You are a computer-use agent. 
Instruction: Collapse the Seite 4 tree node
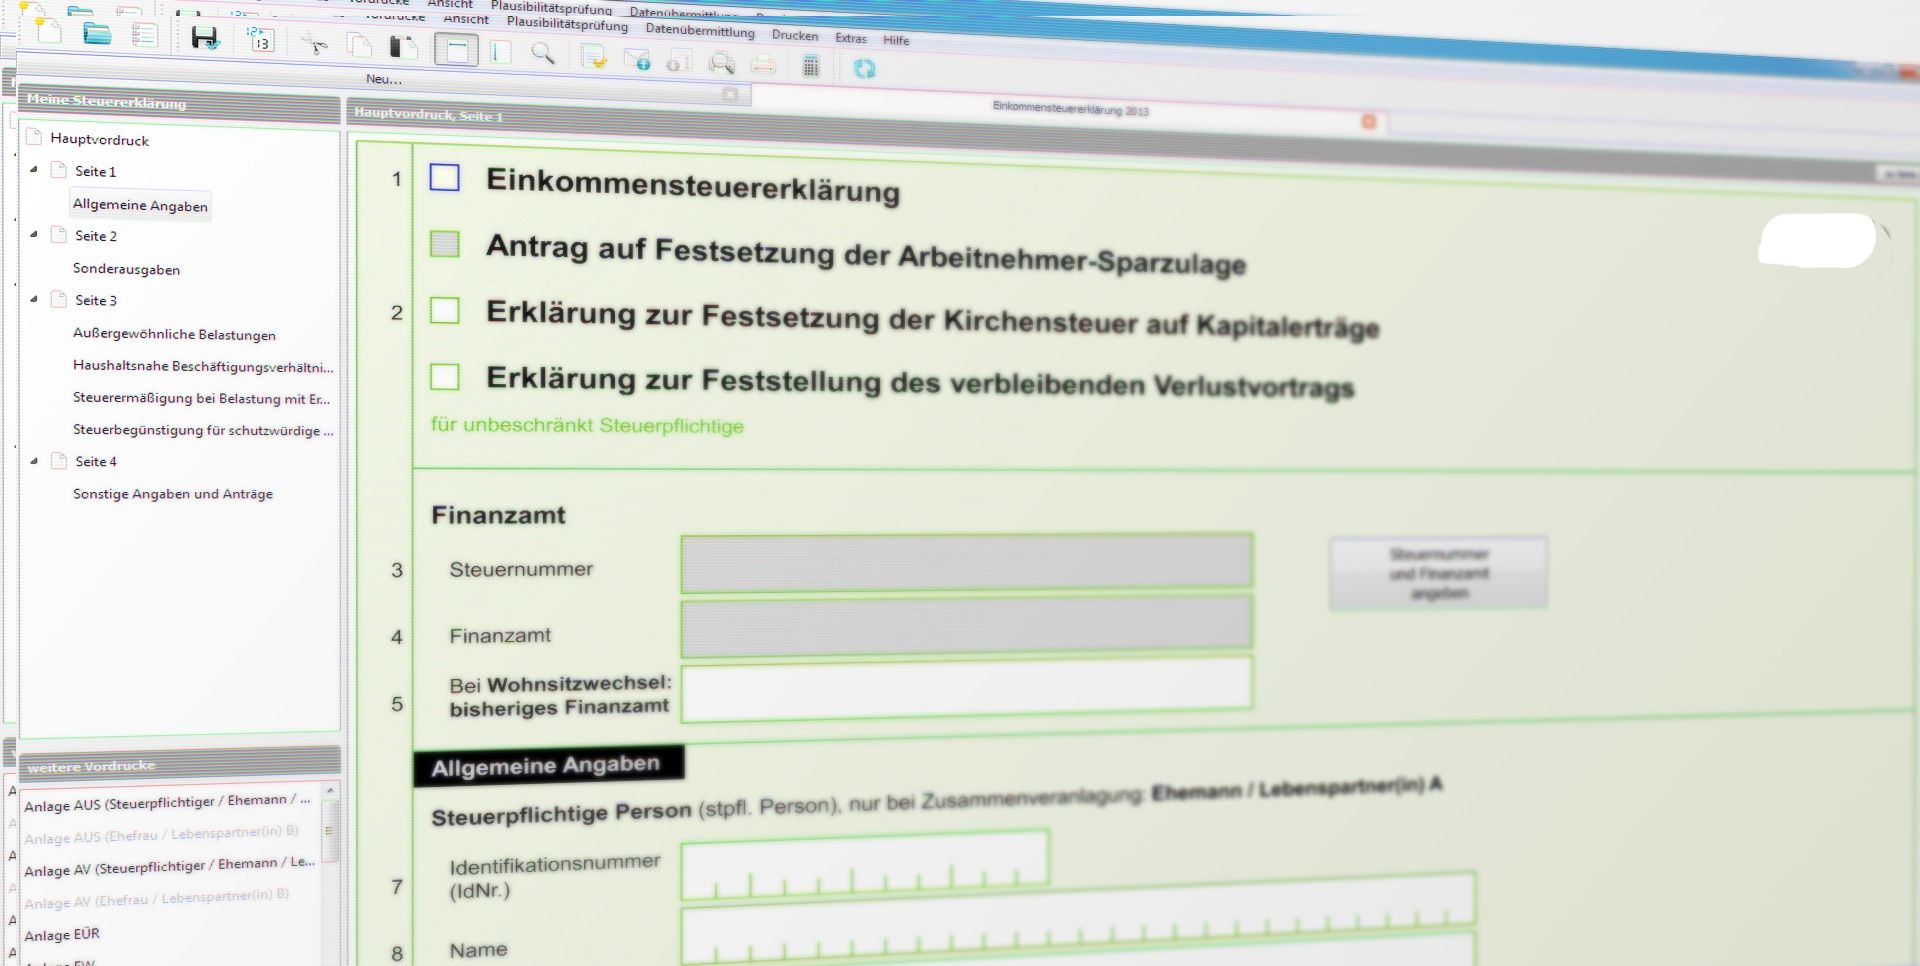[x=34, y=461]
